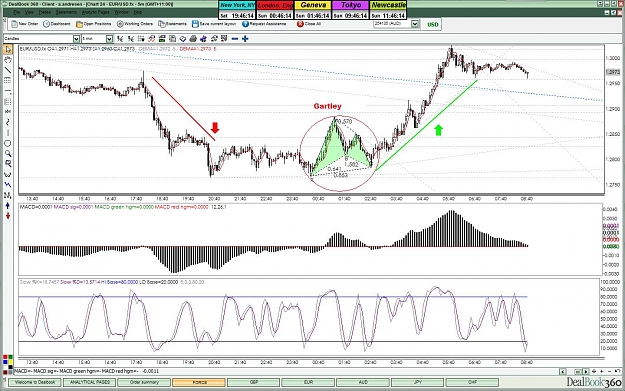Screen dimensions: 625x391
Task: Select the trend line drawing tool
Action: pyautogui.click(x=8, y=70)
